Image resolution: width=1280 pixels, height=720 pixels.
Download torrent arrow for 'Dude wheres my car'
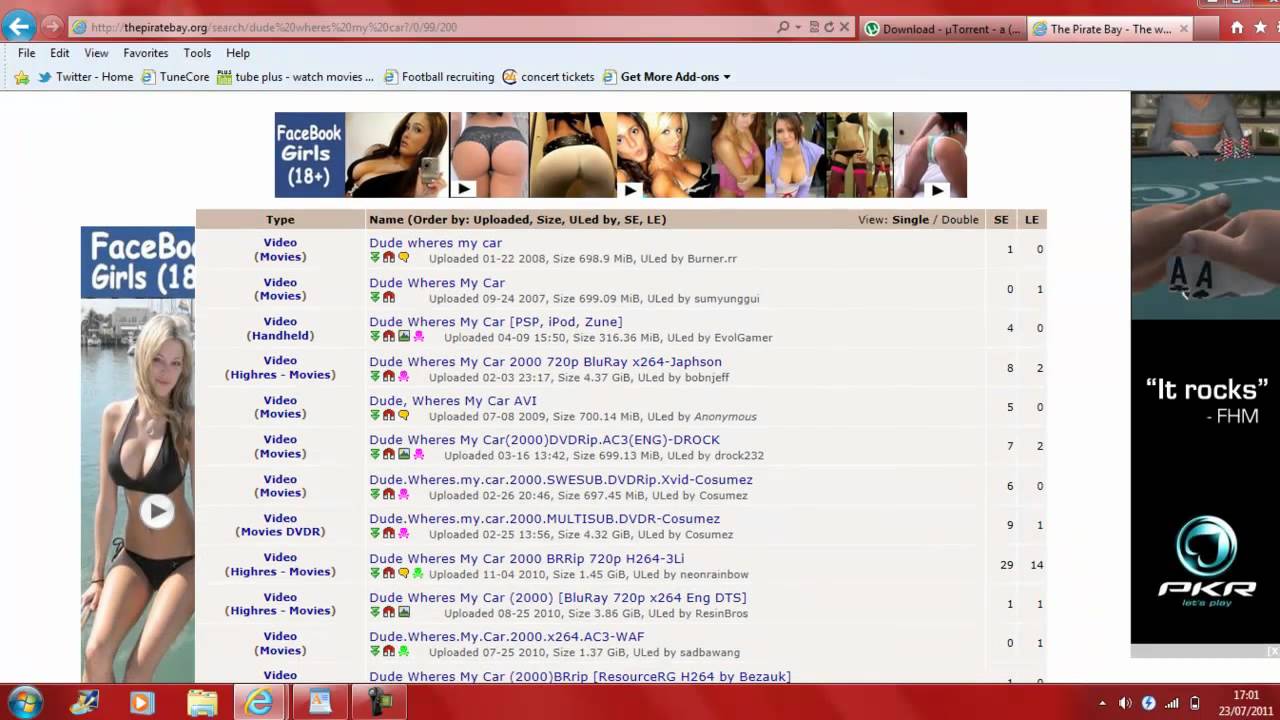click(375, 257)
